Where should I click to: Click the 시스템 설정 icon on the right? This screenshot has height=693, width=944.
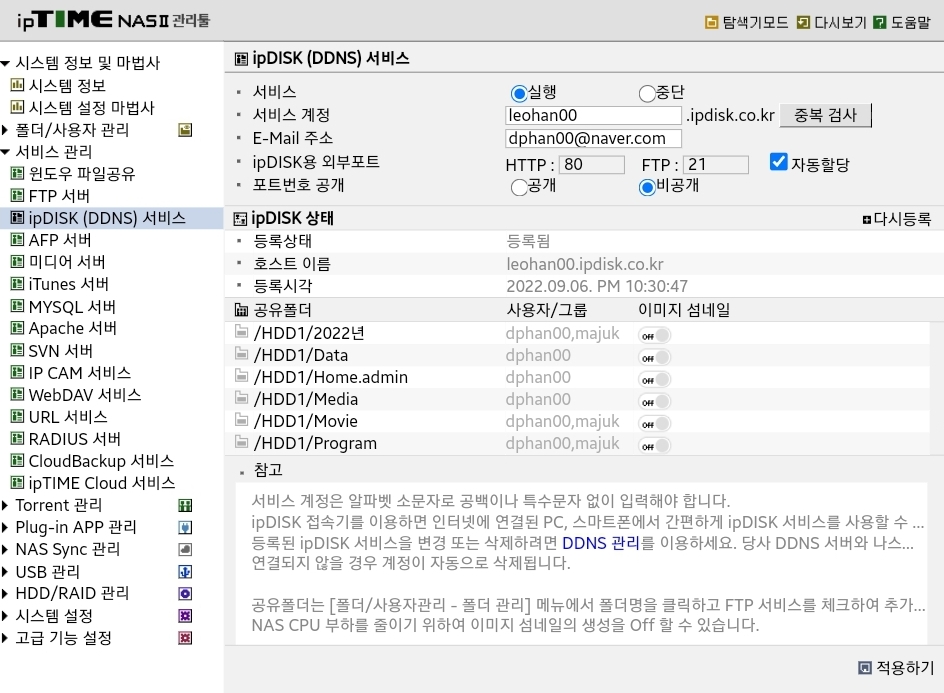[x=185, y=616]
